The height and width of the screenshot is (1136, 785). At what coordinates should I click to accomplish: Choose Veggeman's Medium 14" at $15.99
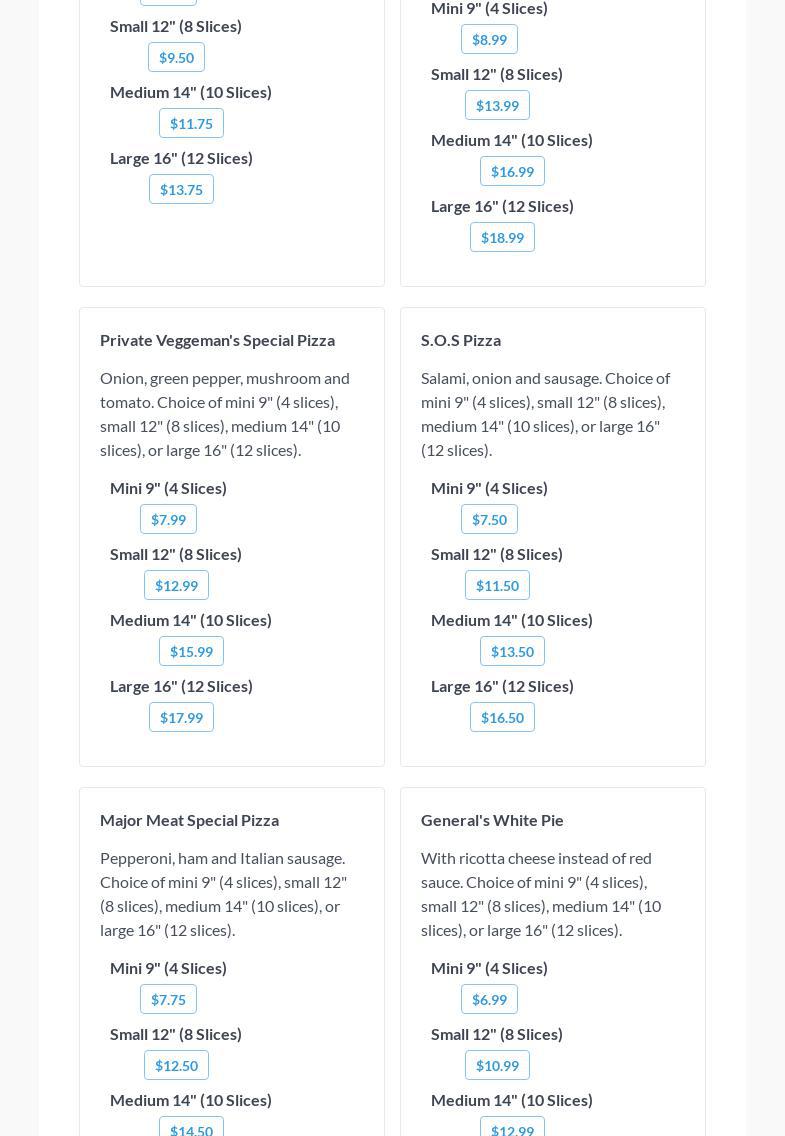coord(191,652)
